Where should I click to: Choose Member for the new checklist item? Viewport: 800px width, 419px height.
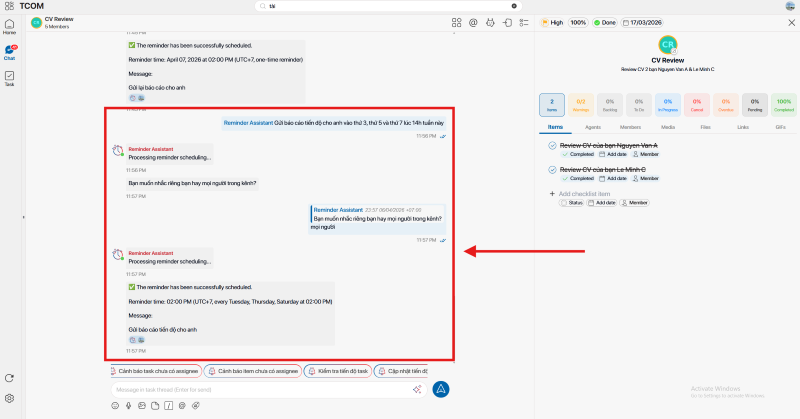point(634,203)
